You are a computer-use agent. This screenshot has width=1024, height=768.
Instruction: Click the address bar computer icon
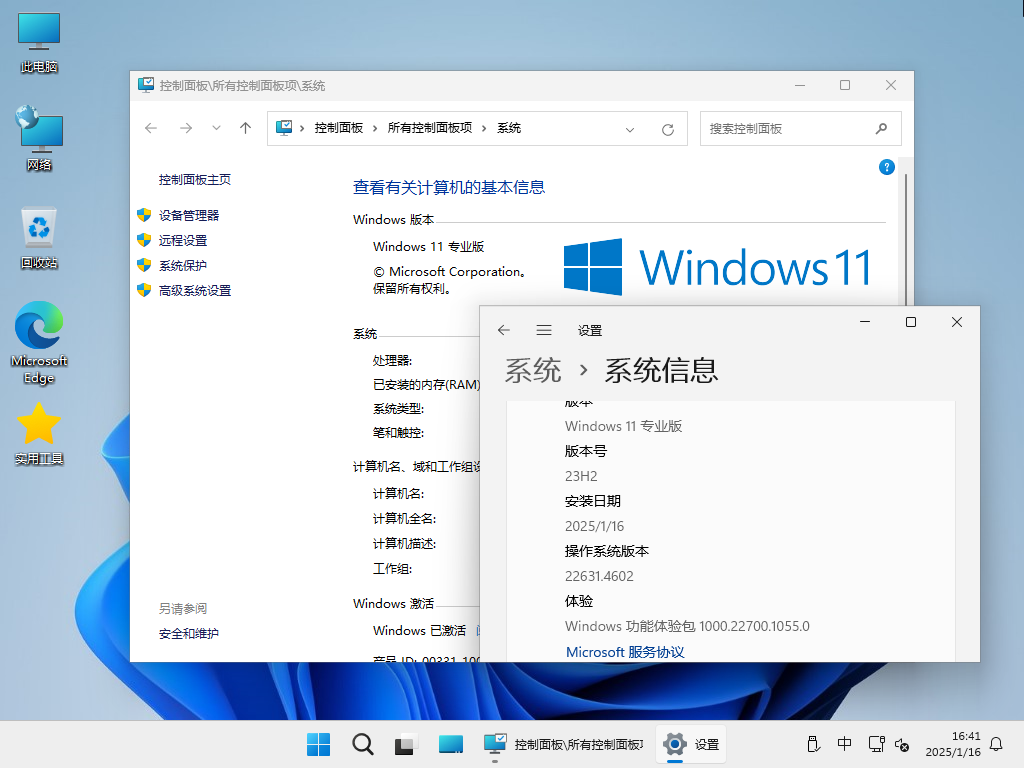coord(284,128)
